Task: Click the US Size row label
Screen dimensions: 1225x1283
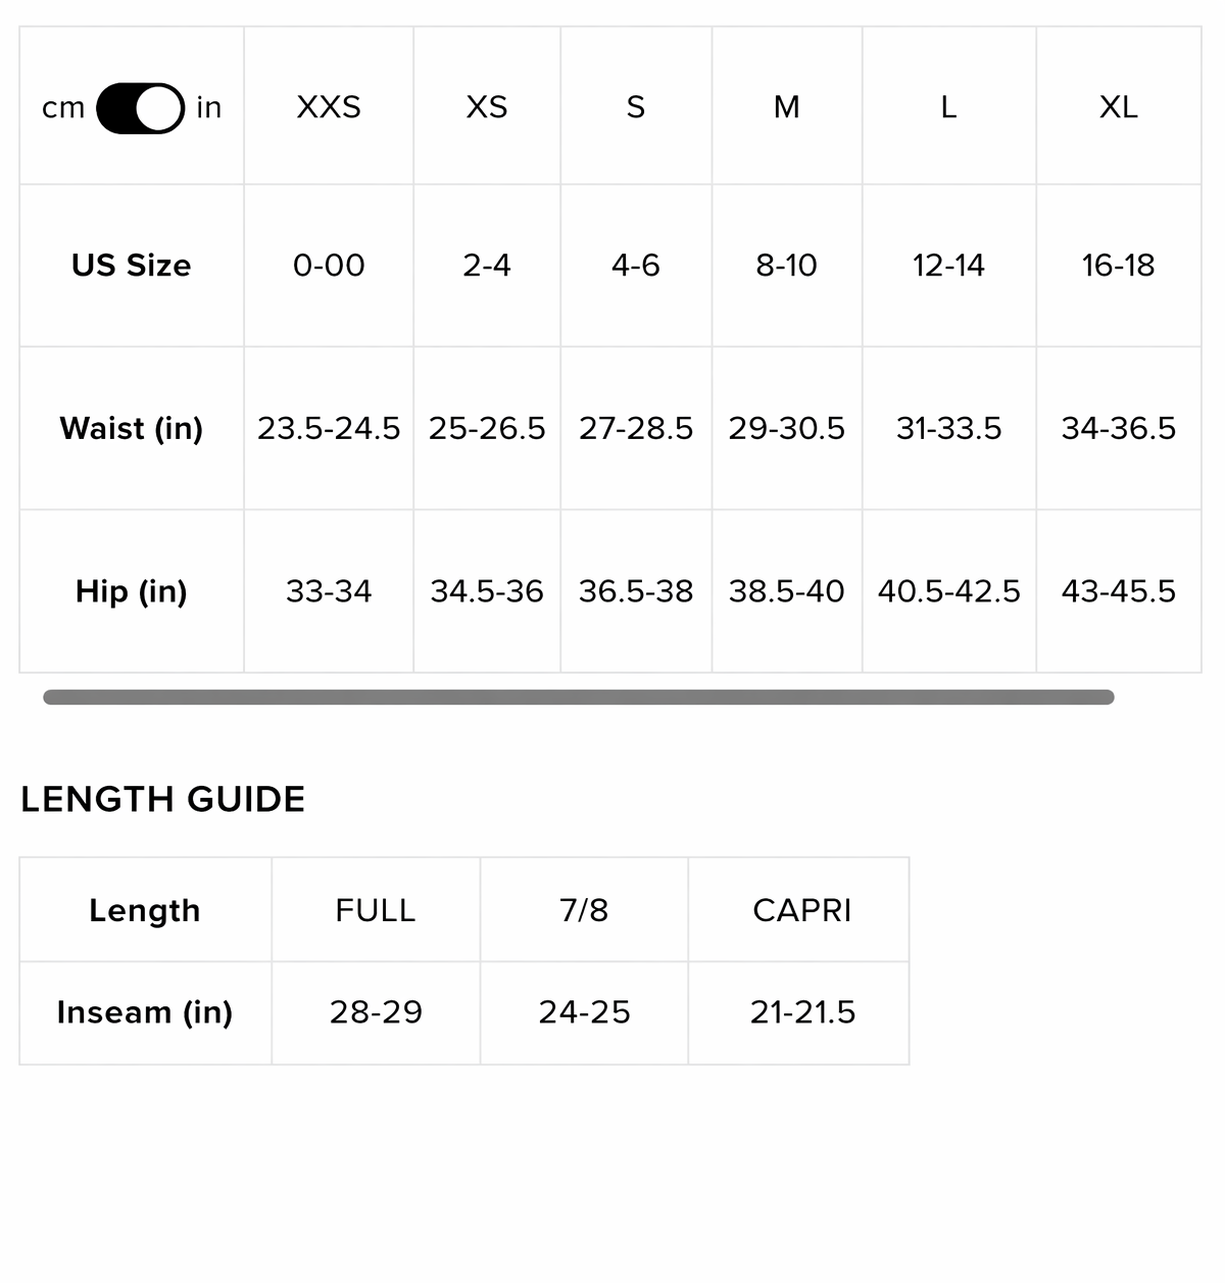Action: (131, 265)
